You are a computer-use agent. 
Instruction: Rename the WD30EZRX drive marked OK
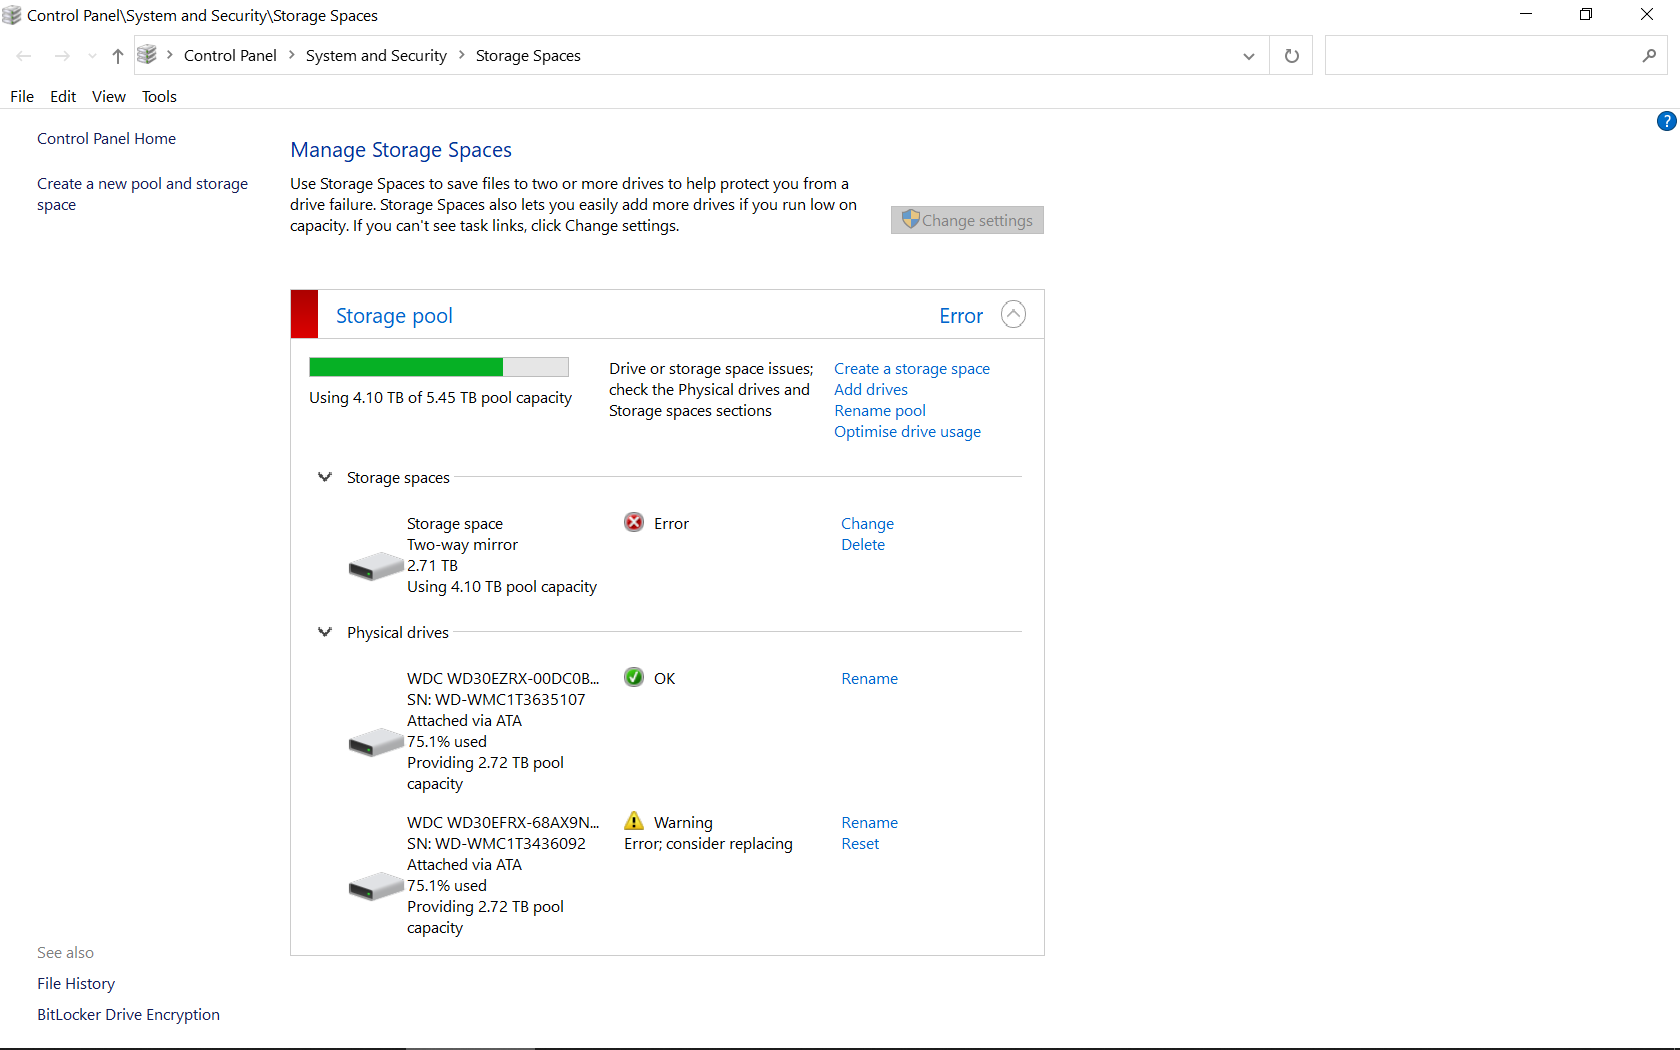869,678
